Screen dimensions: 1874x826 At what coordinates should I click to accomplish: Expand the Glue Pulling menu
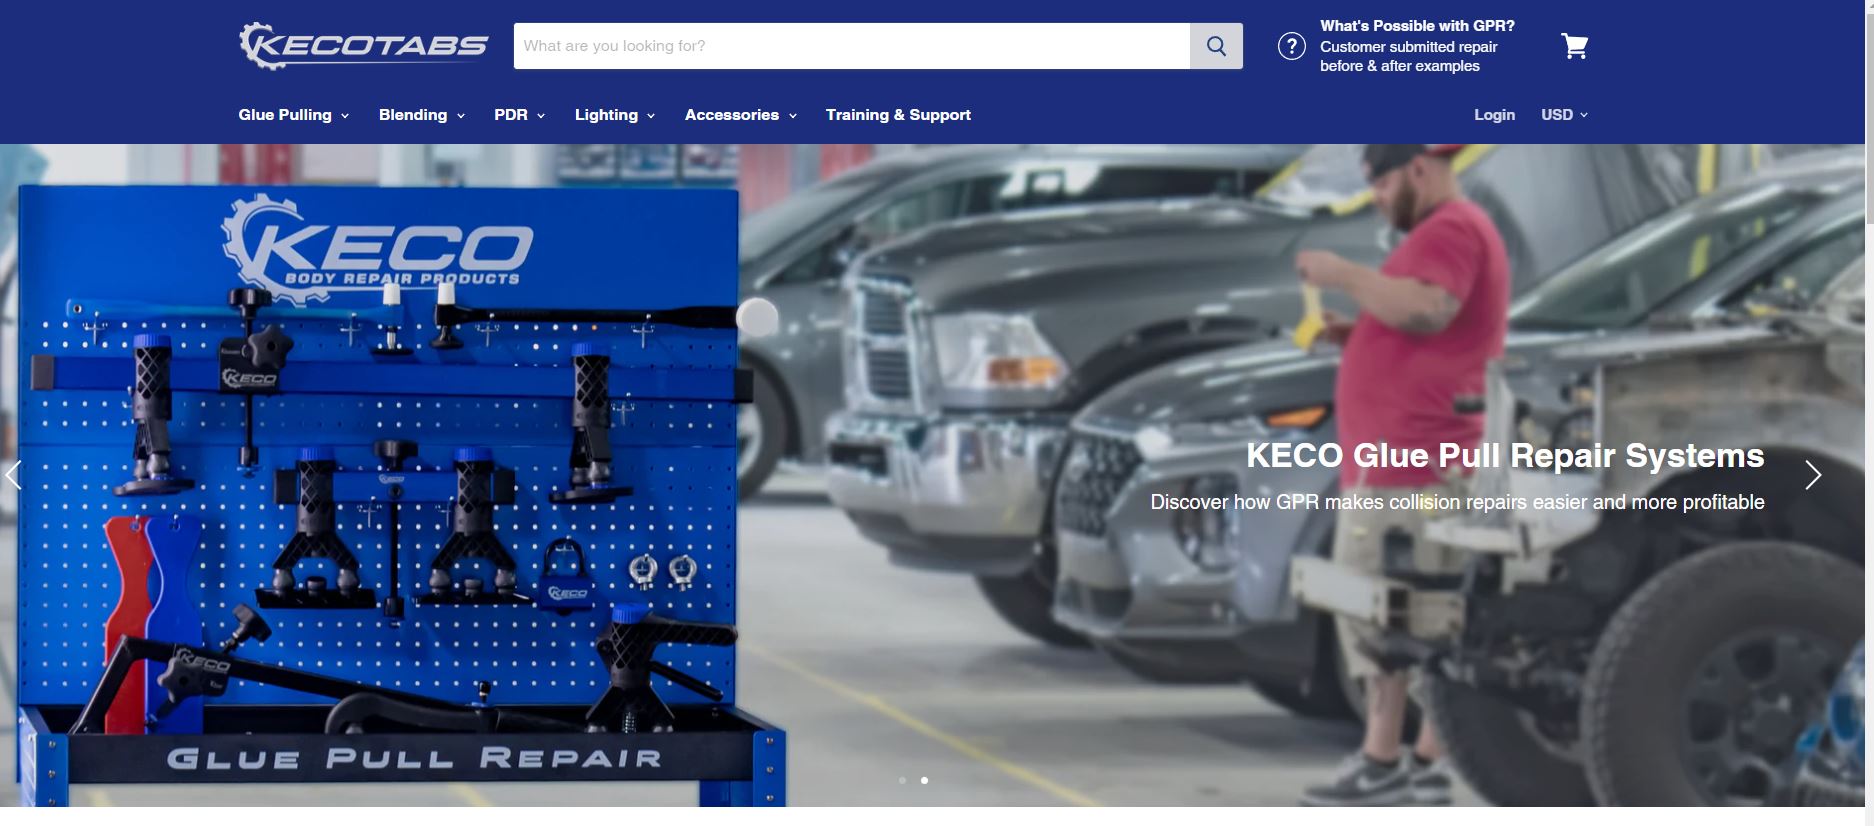294,115
